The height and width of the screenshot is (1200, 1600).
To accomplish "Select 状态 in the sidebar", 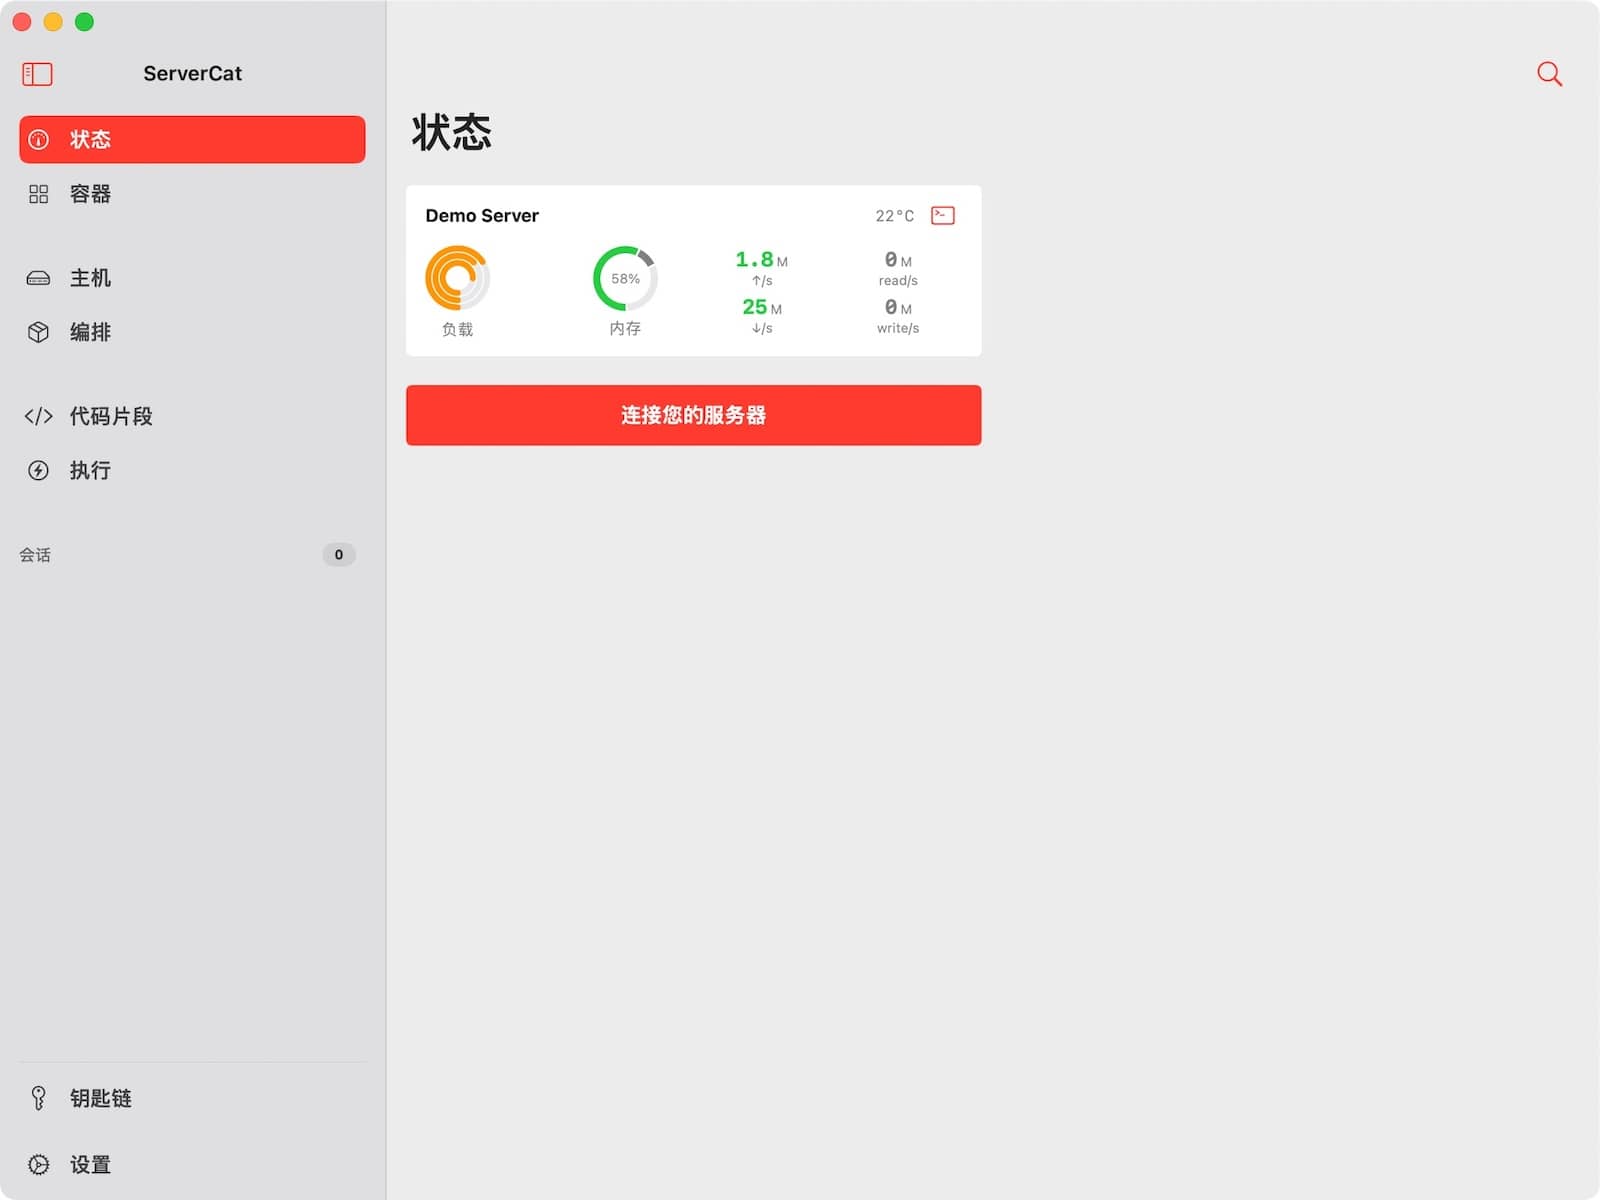I will (192, 139).
